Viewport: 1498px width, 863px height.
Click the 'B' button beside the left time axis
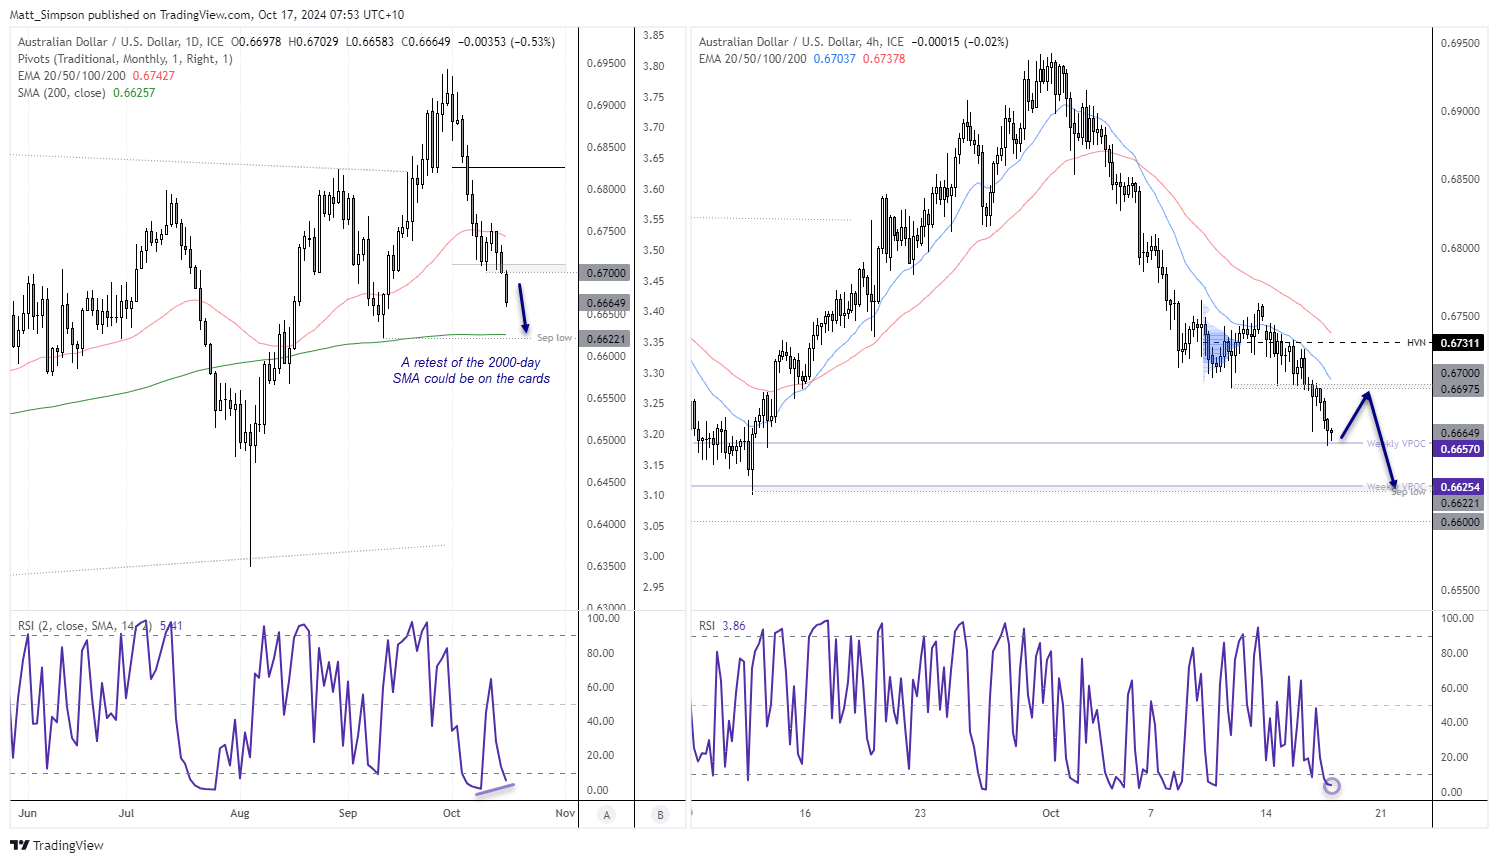(x=660, y=814)
